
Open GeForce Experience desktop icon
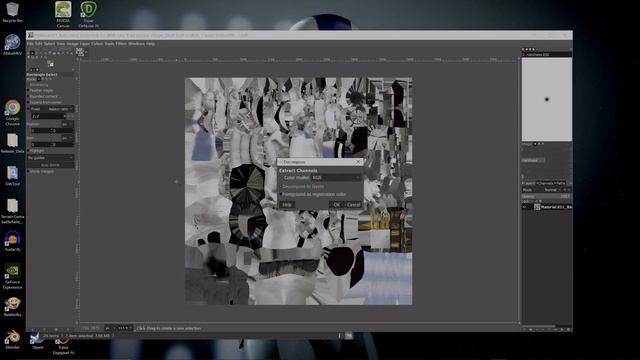pos(12,276)
